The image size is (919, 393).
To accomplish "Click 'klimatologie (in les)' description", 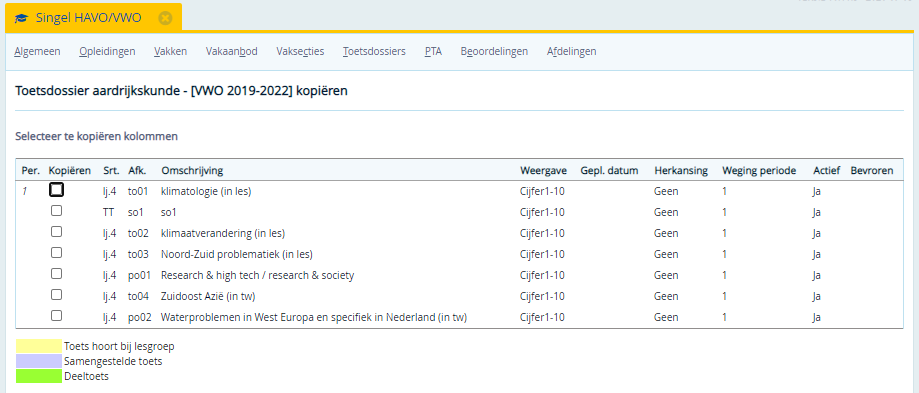I will [x=206, y=191].
